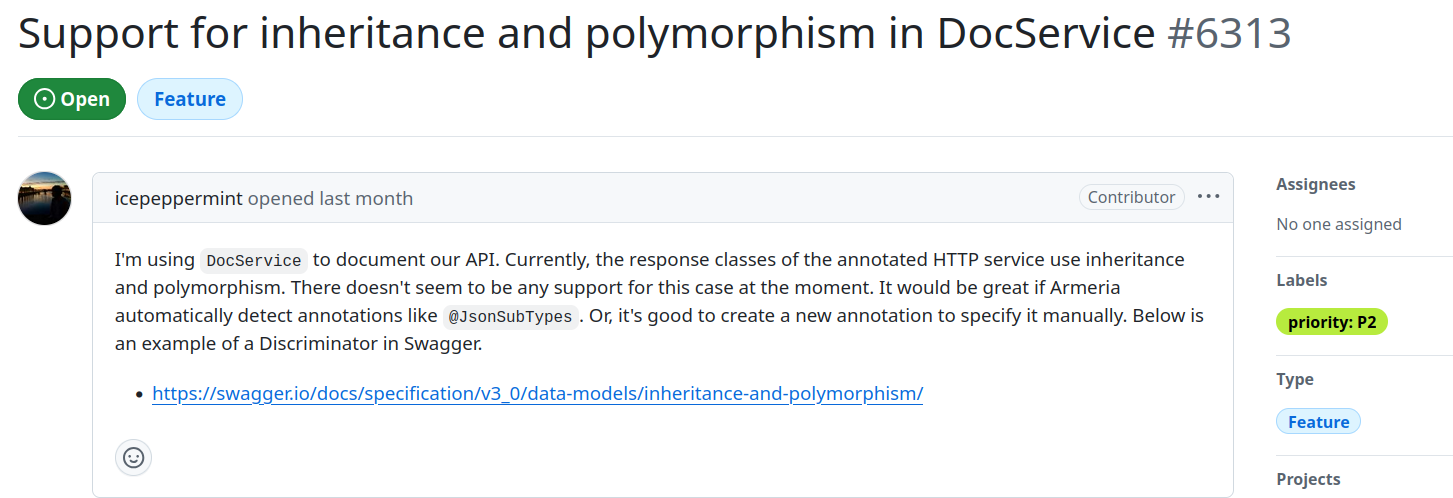Click the @JsonSubTypes inline code snippet

tap(510, 317)
